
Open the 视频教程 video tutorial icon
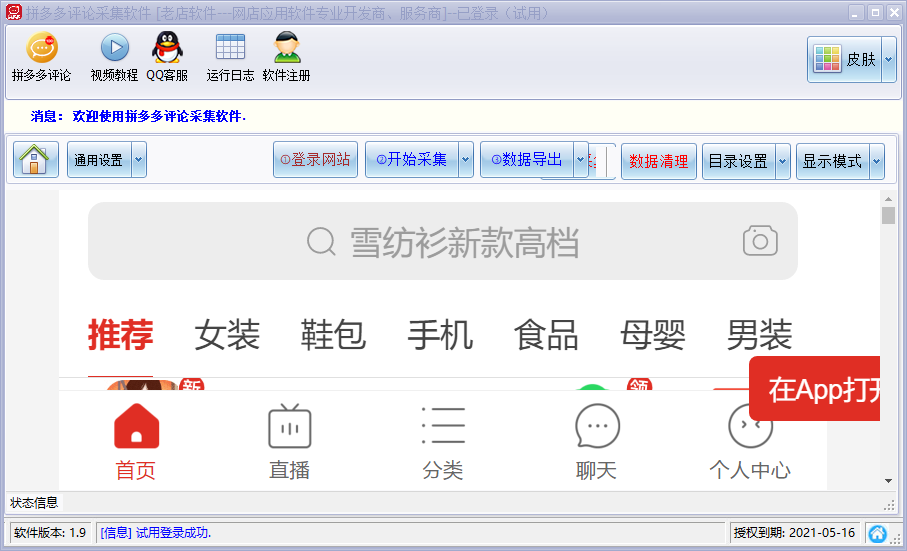pyautogui.click(x=115, y=58)
